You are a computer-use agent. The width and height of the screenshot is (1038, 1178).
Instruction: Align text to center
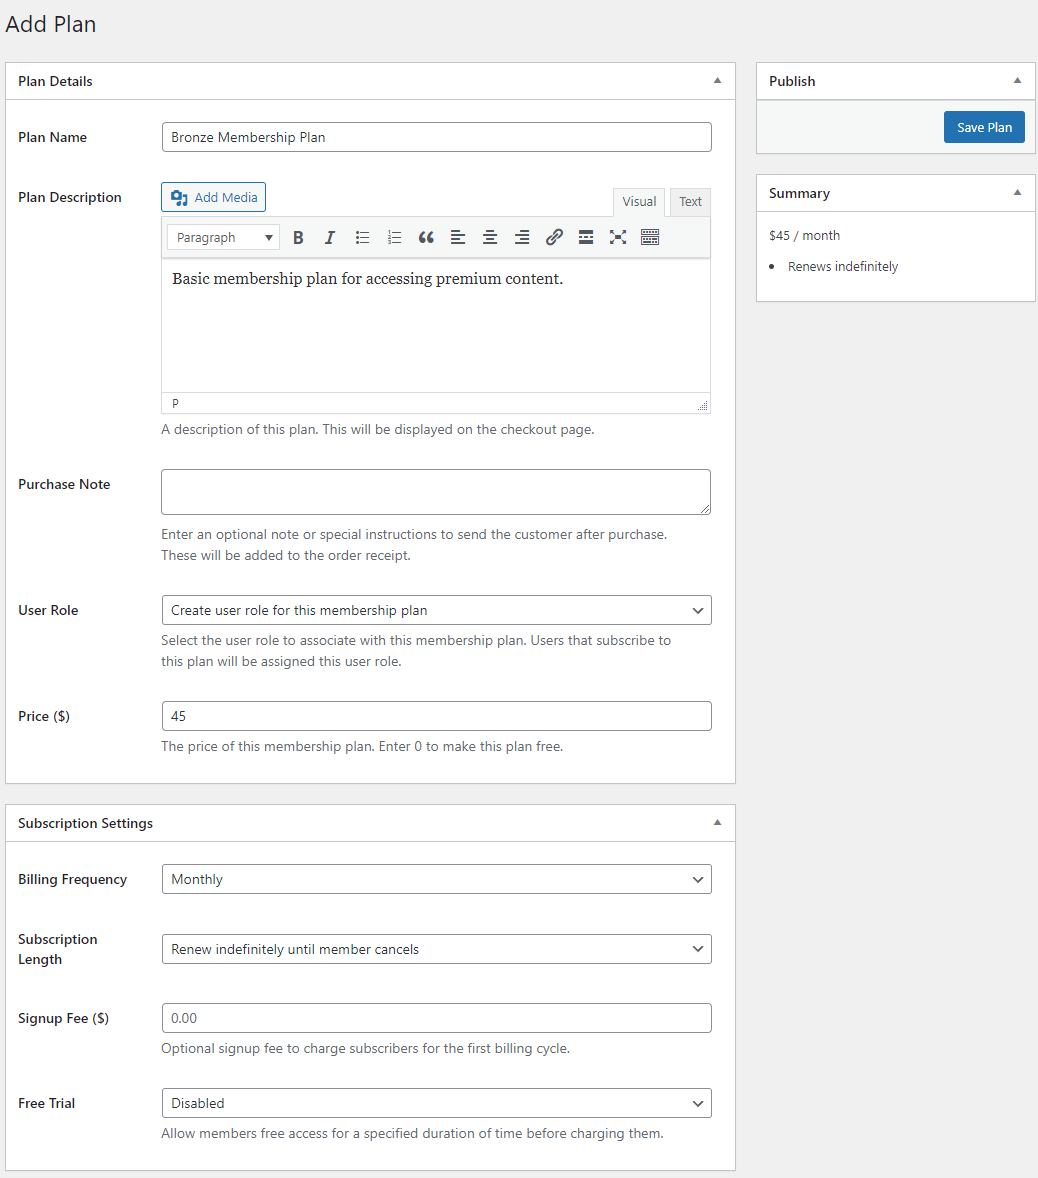click(x=490, y=237)
